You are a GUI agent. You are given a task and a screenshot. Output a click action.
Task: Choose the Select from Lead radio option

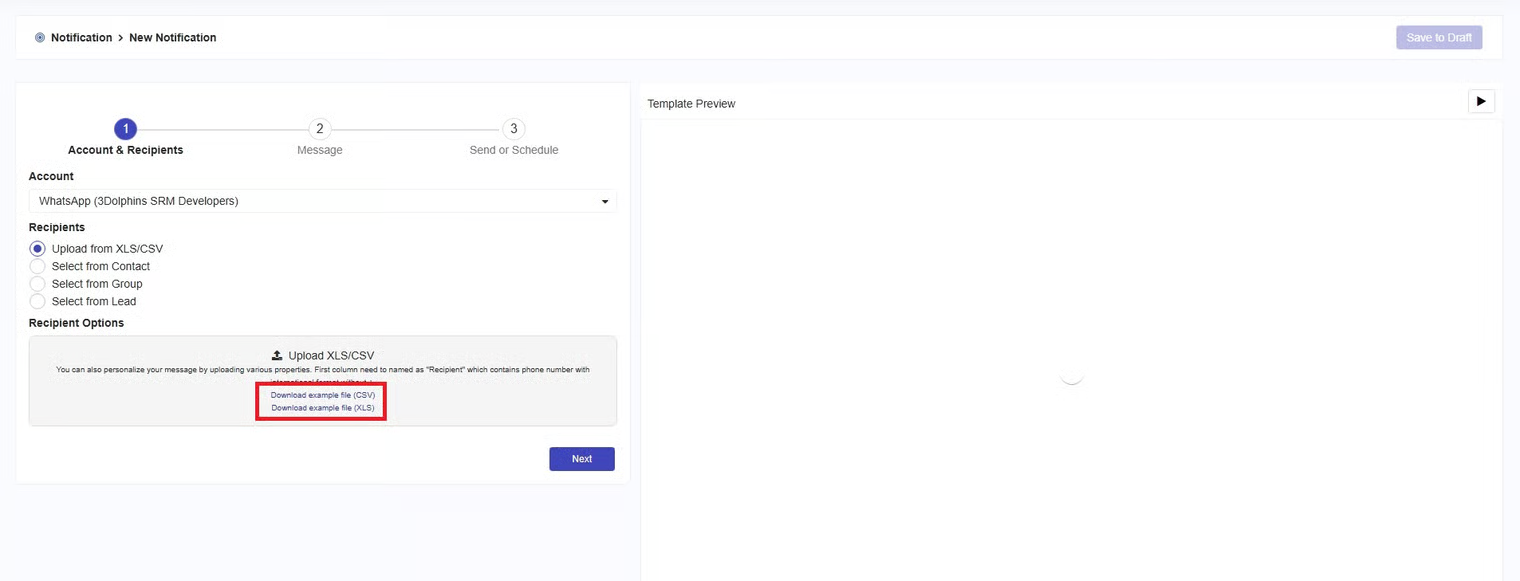coord(38,301)
